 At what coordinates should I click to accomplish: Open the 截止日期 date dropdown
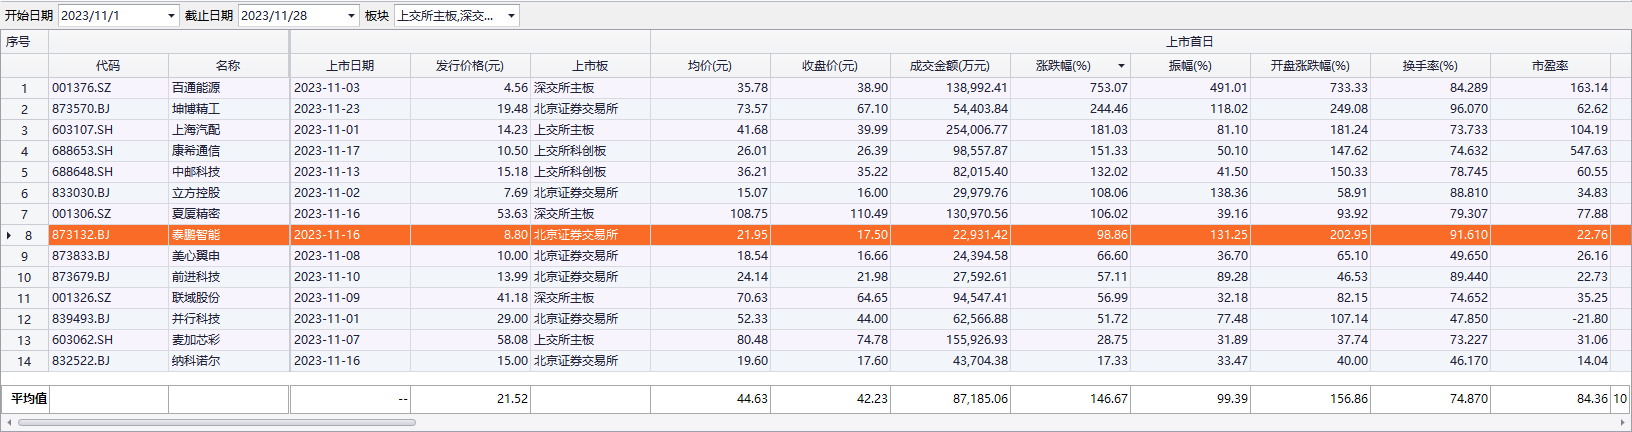pyautogui.click(x=351, y=16)
